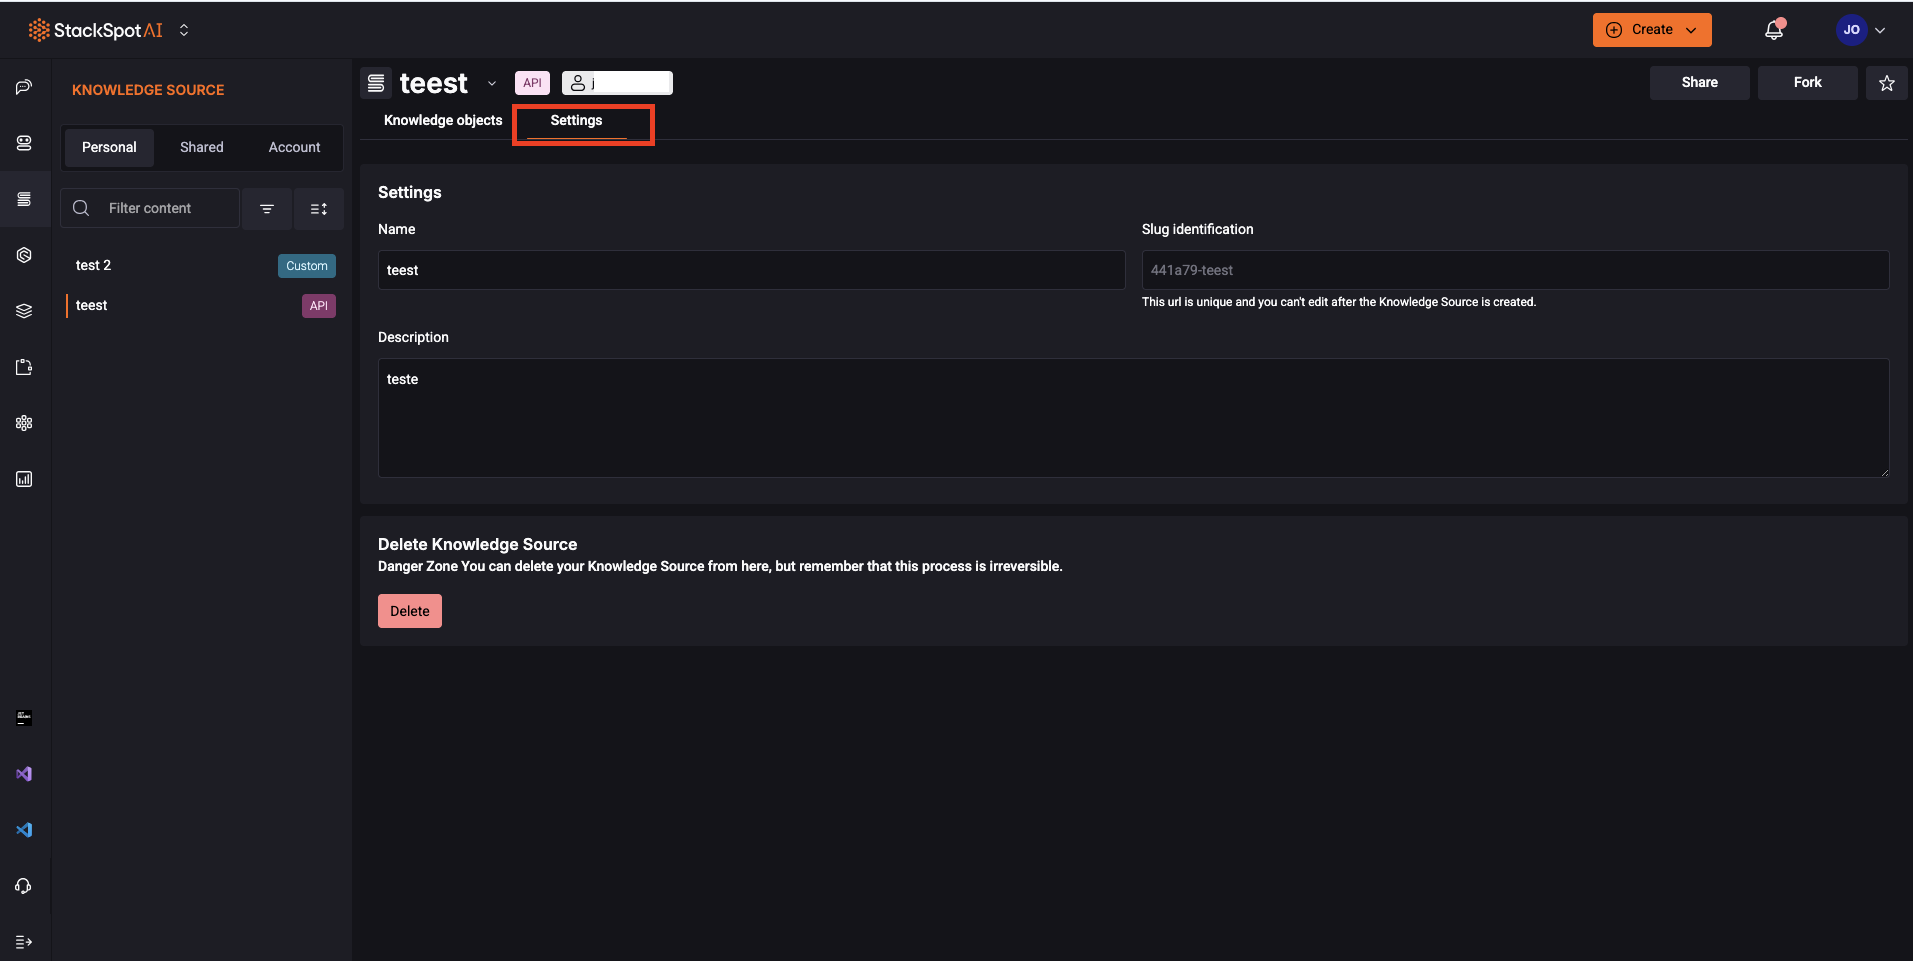The width and height of the screenshot is (1913, 961).
Task: Open the Knowledge Source sidebar icon
Action: click(x=24, y=199)
